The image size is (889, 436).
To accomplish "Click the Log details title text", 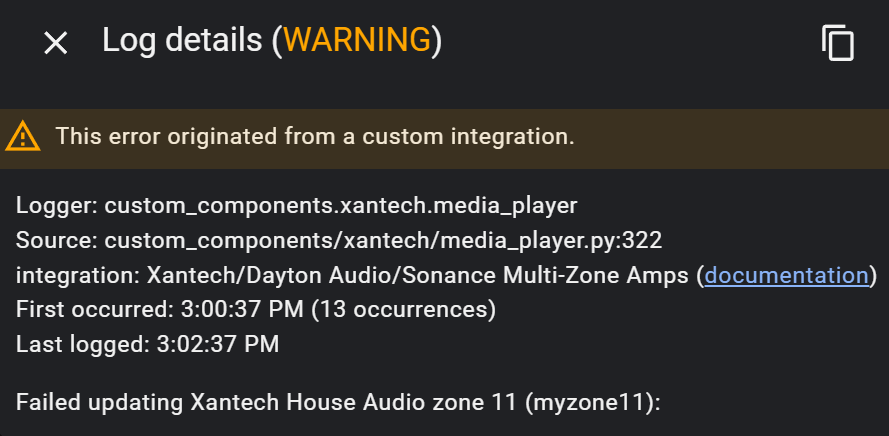I will pos(186,40).
